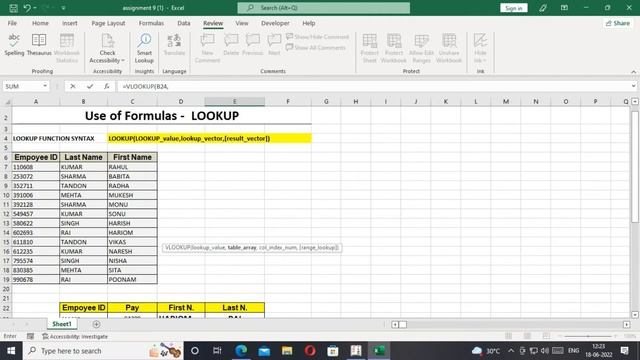Open the Thesaurus tool
This screenshot has height=360, width=640.
click(x=39, y=45)
